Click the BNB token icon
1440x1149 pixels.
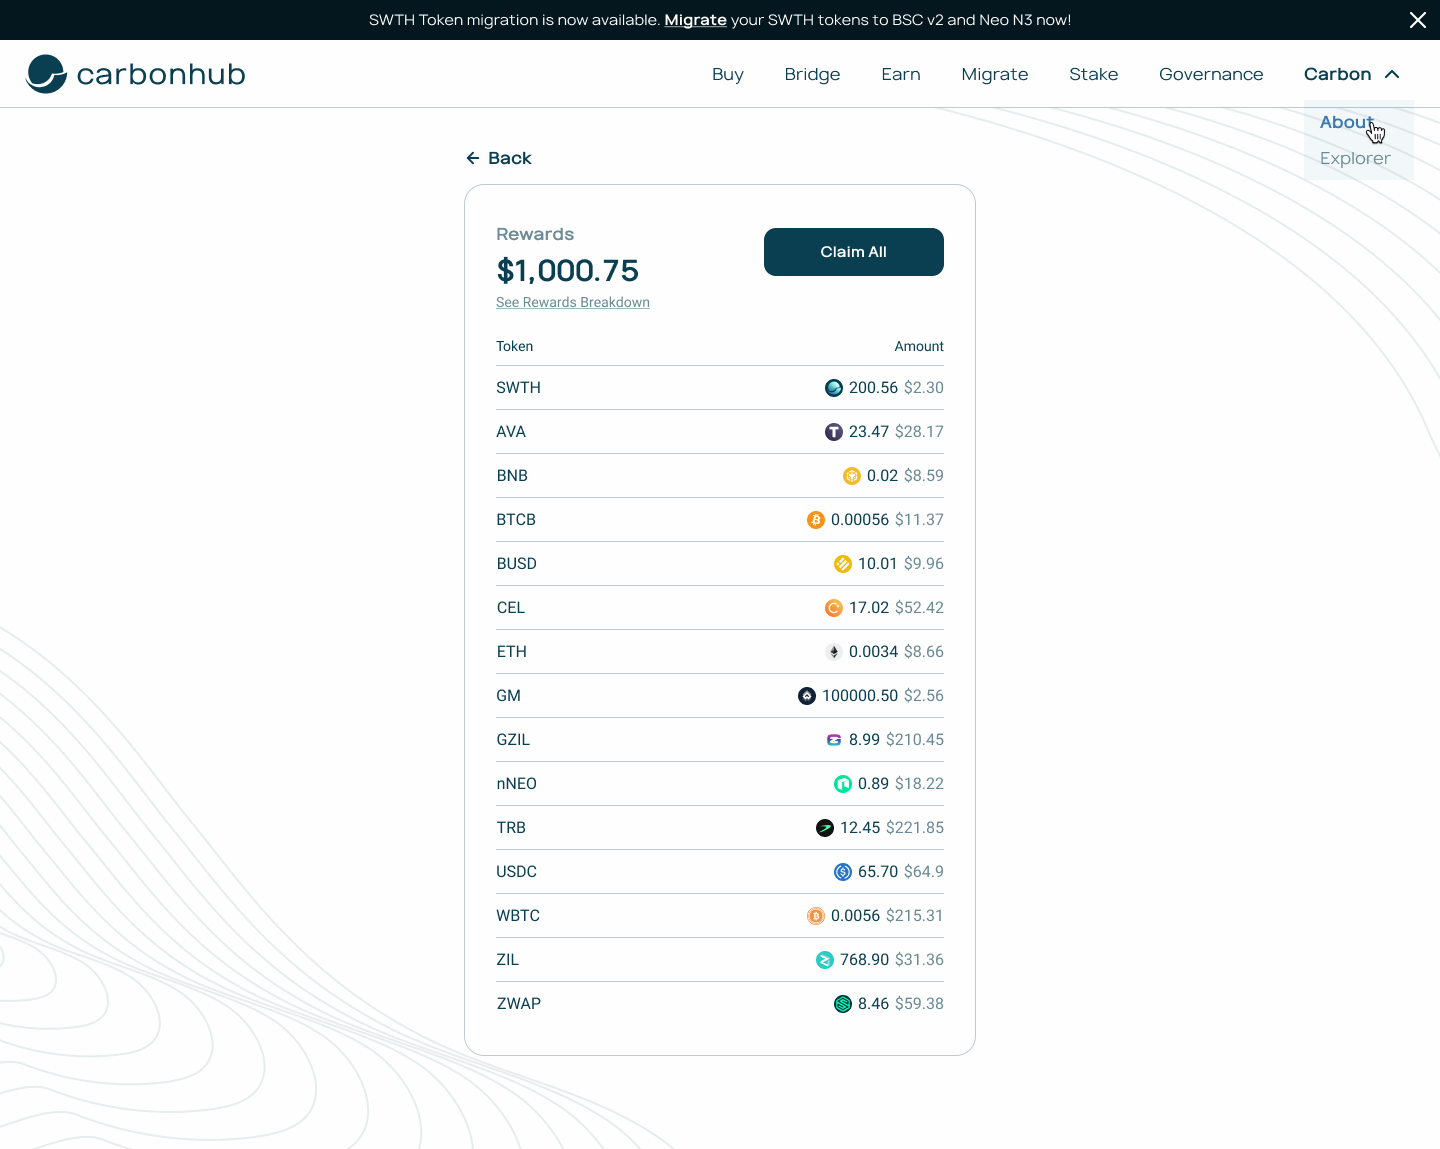tap(852, 476)
